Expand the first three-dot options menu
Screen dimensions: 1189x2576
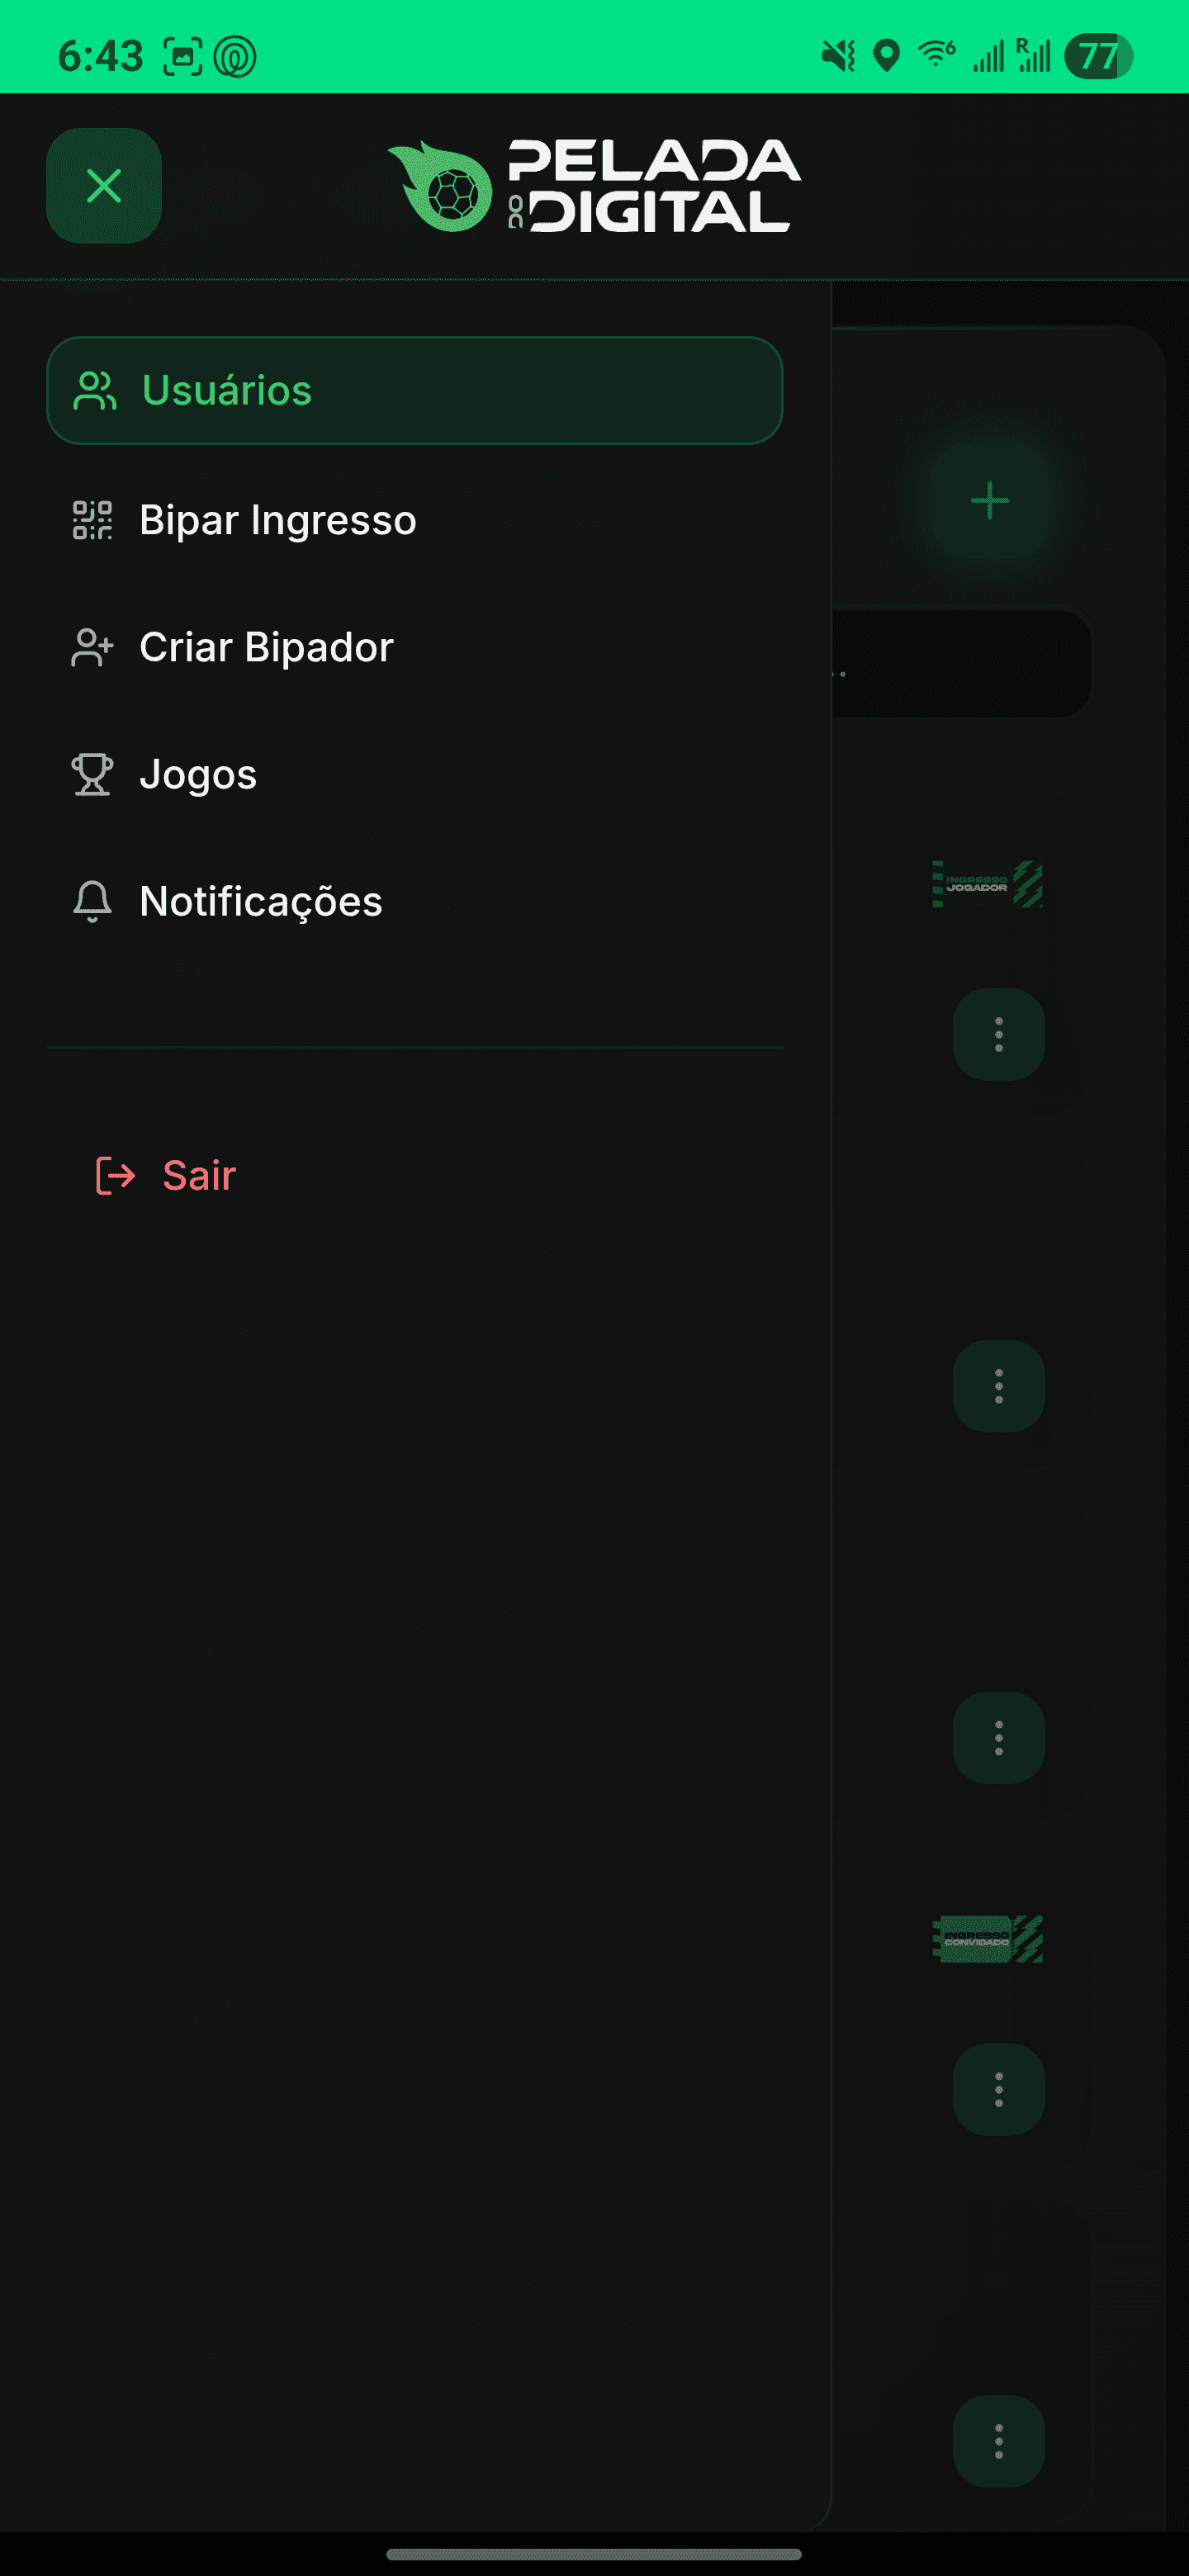(998, 1034)
